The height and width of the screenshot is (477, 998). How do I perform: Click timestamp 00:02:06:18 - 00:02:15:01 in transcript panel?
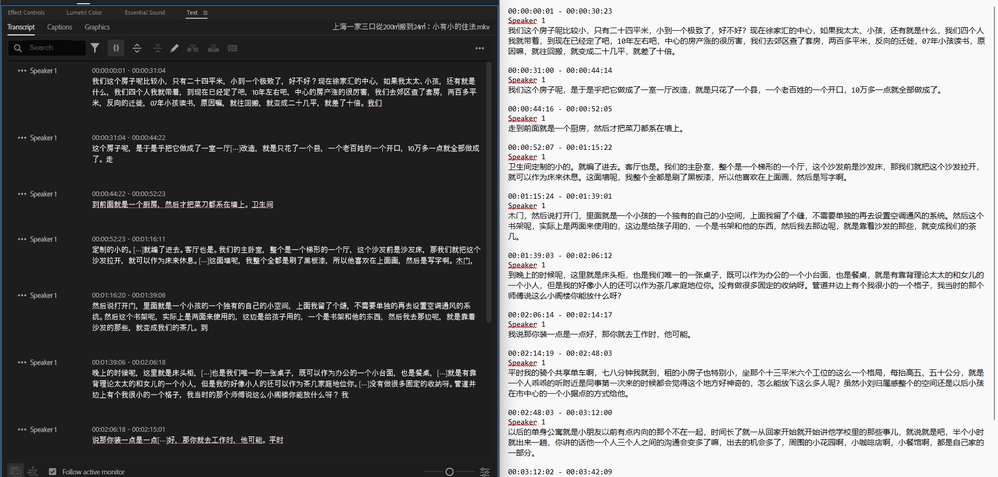(129, 430)
